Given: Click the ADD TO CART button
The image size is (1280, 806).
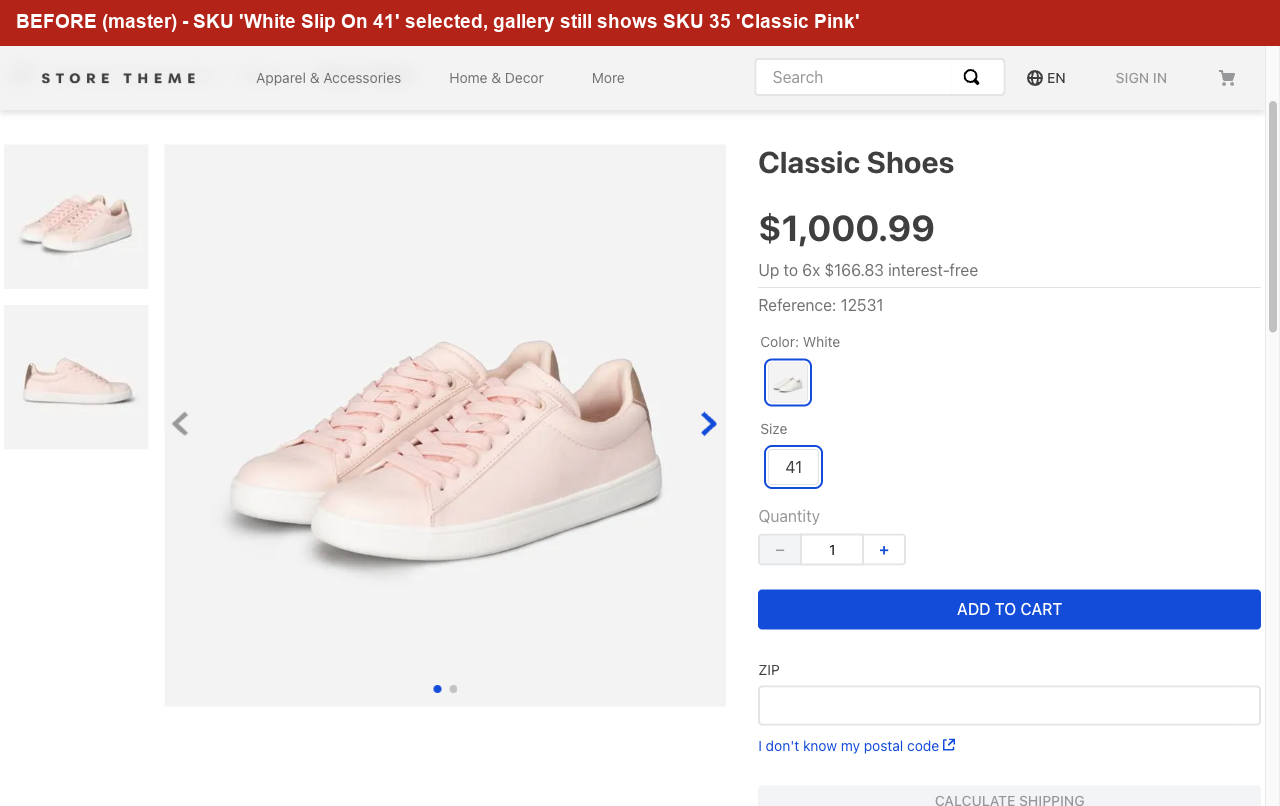Looking at the screenshot, I should 1009,609.
